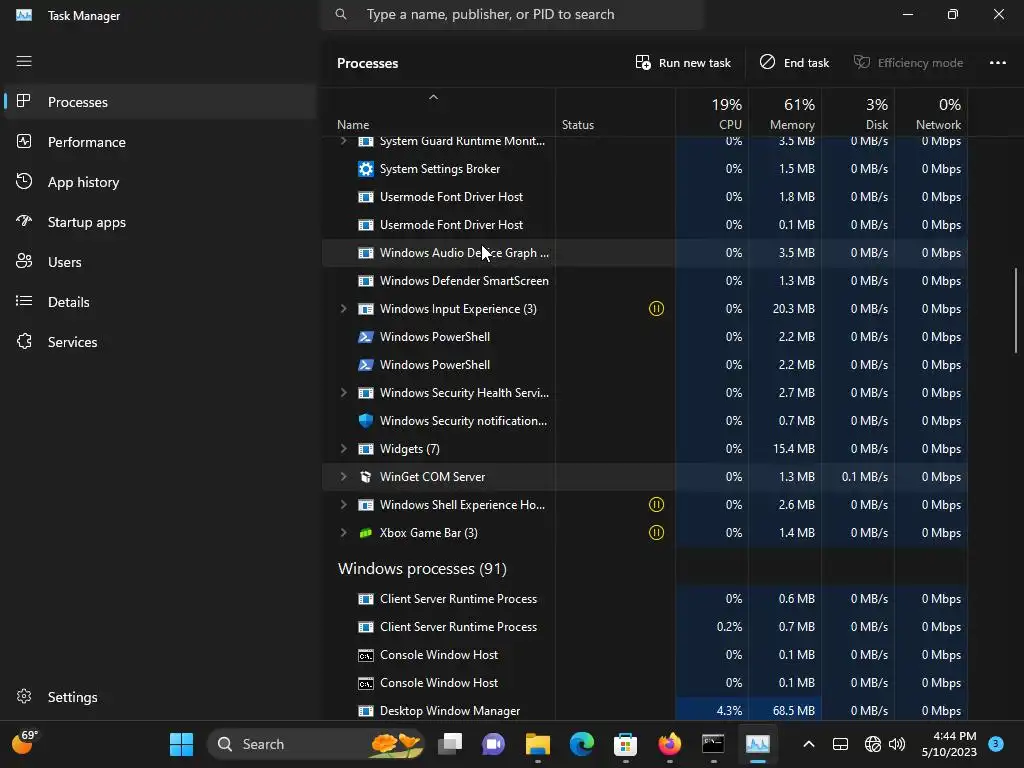Image resolution: width=1024 pixels, height=768 pixels.
Task: Open the Windows Start menu
Action: [x=182, y=744]
